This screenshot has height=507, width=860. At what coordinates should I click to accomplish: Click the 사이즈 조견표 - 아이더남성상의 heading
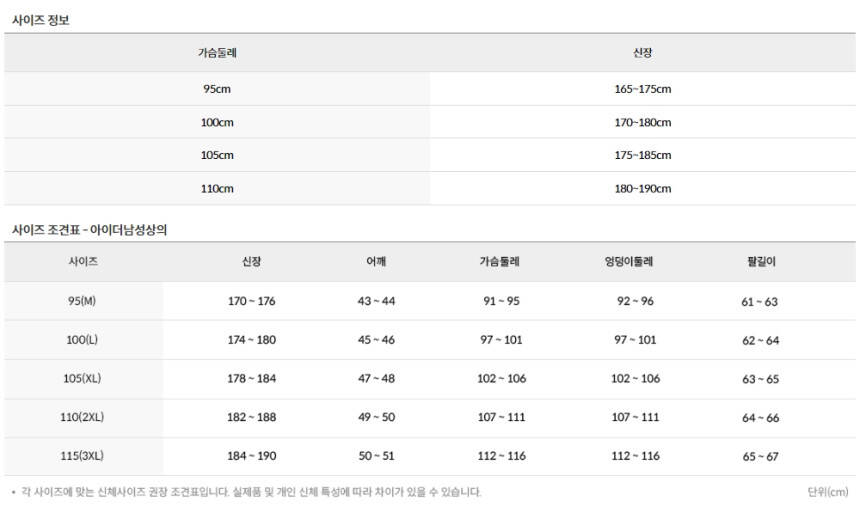(x=89, y=229)
